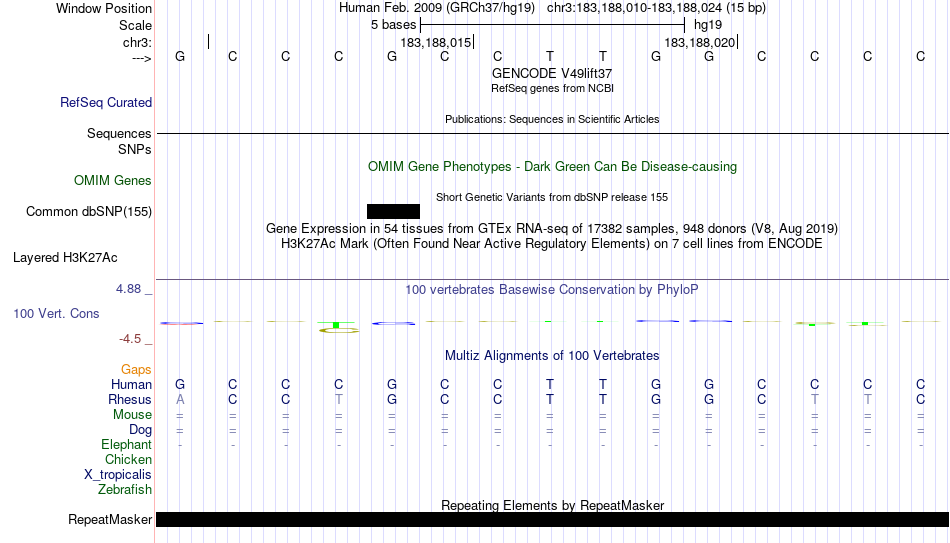The image size is (950, 543).
Task: Click the RepeatMasker track label
Action: click(x=110, y=519)
